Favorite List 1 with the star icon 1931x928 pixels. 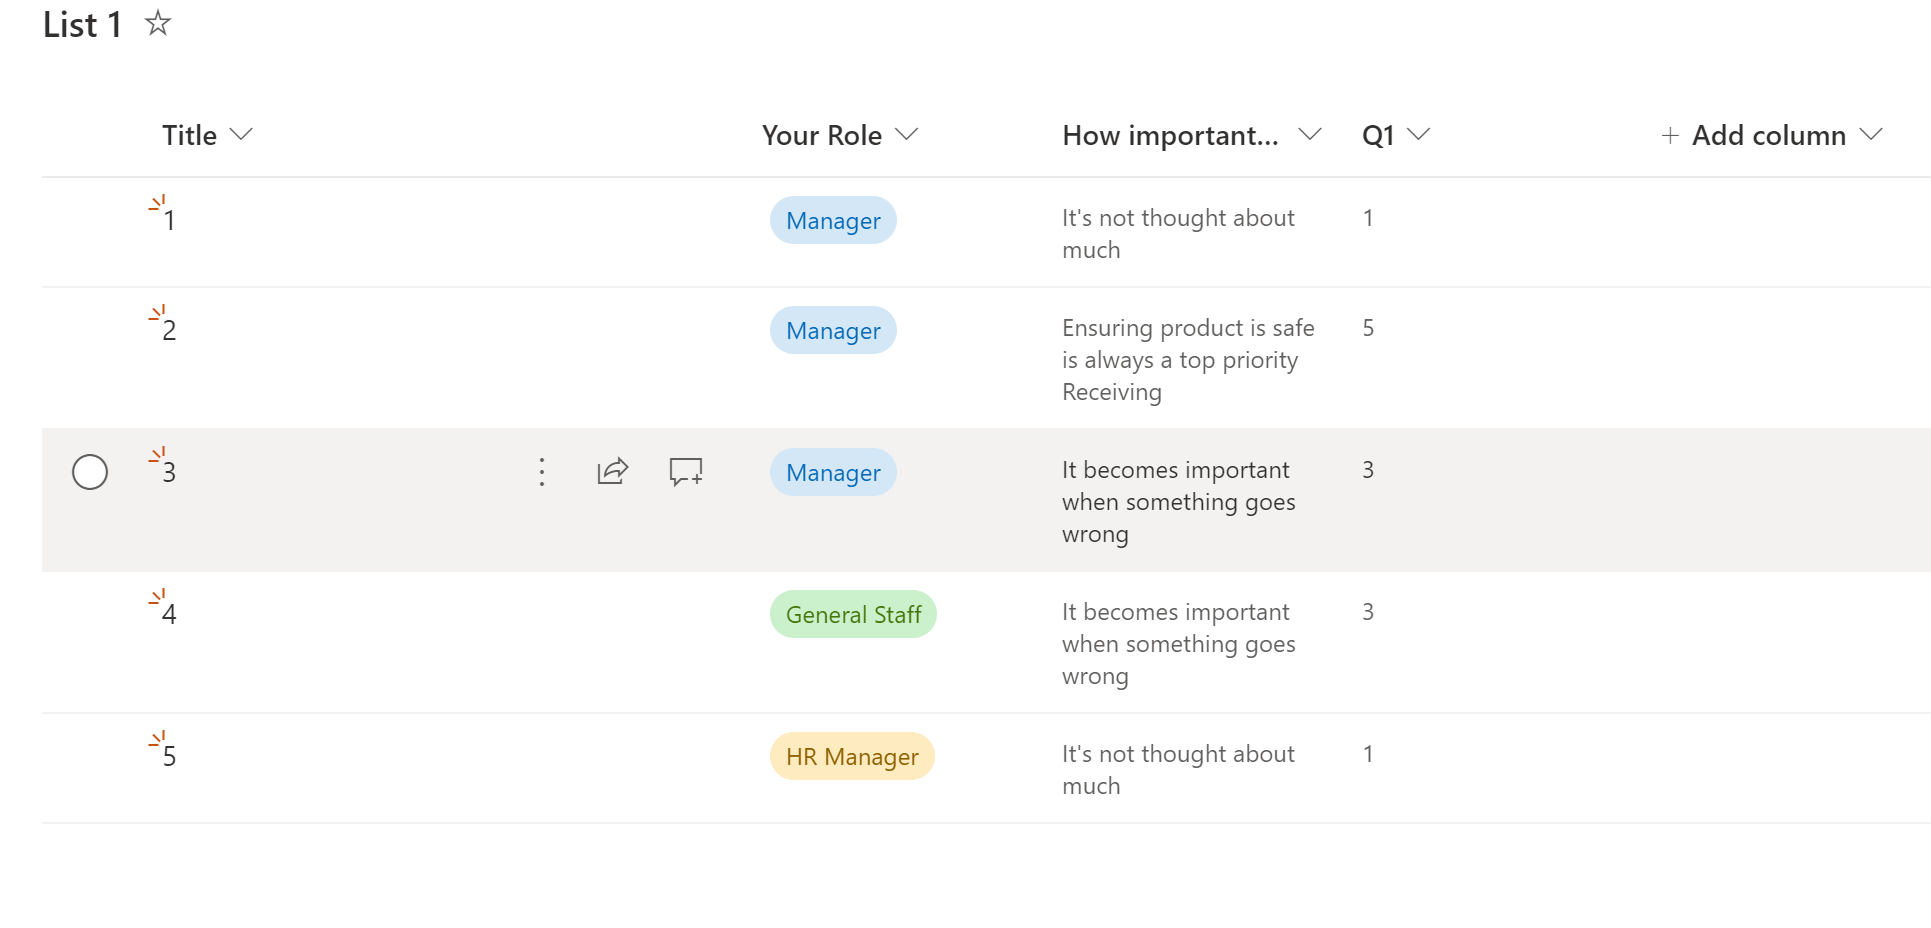[158, 23]
